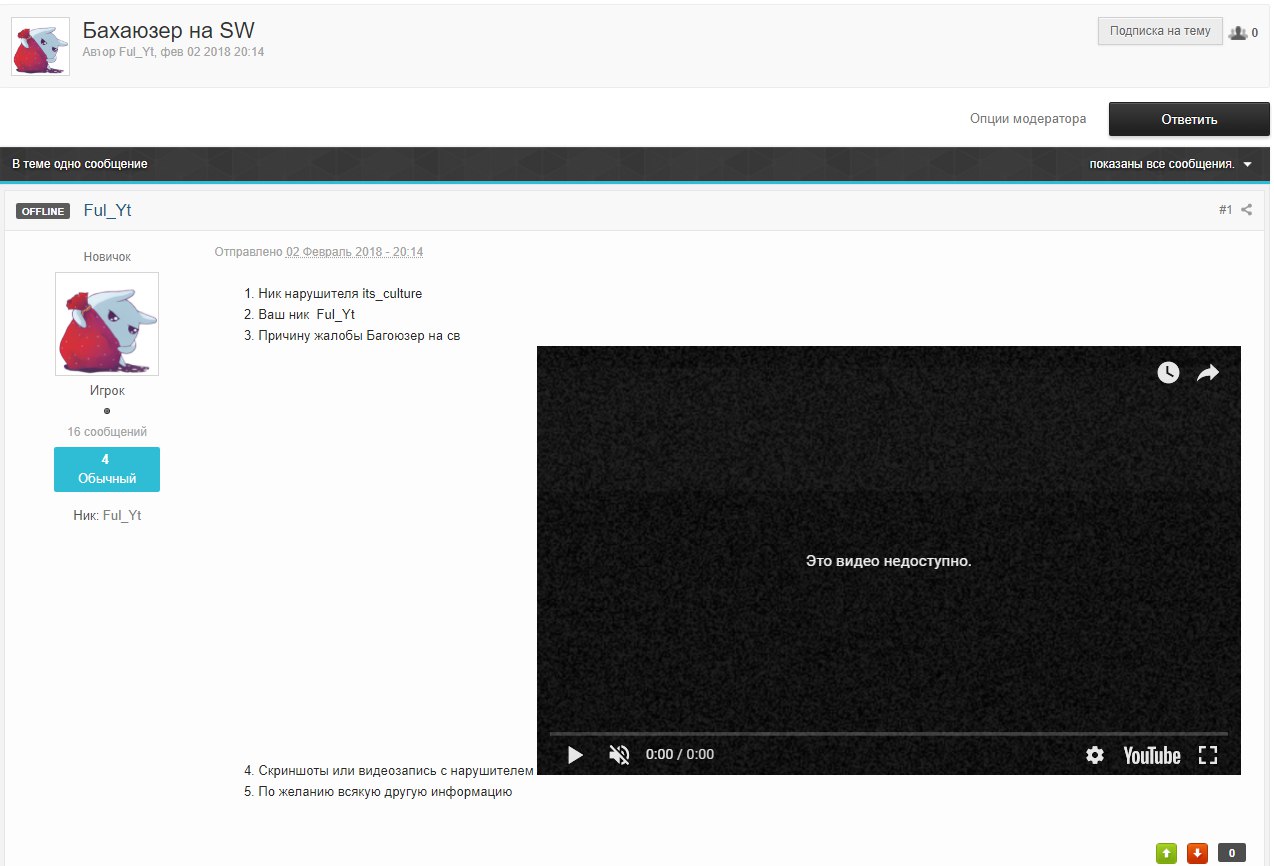Unmute the video using the speaker icon
This screenshot has width=1274, height=866.
[x=619, y=755]
